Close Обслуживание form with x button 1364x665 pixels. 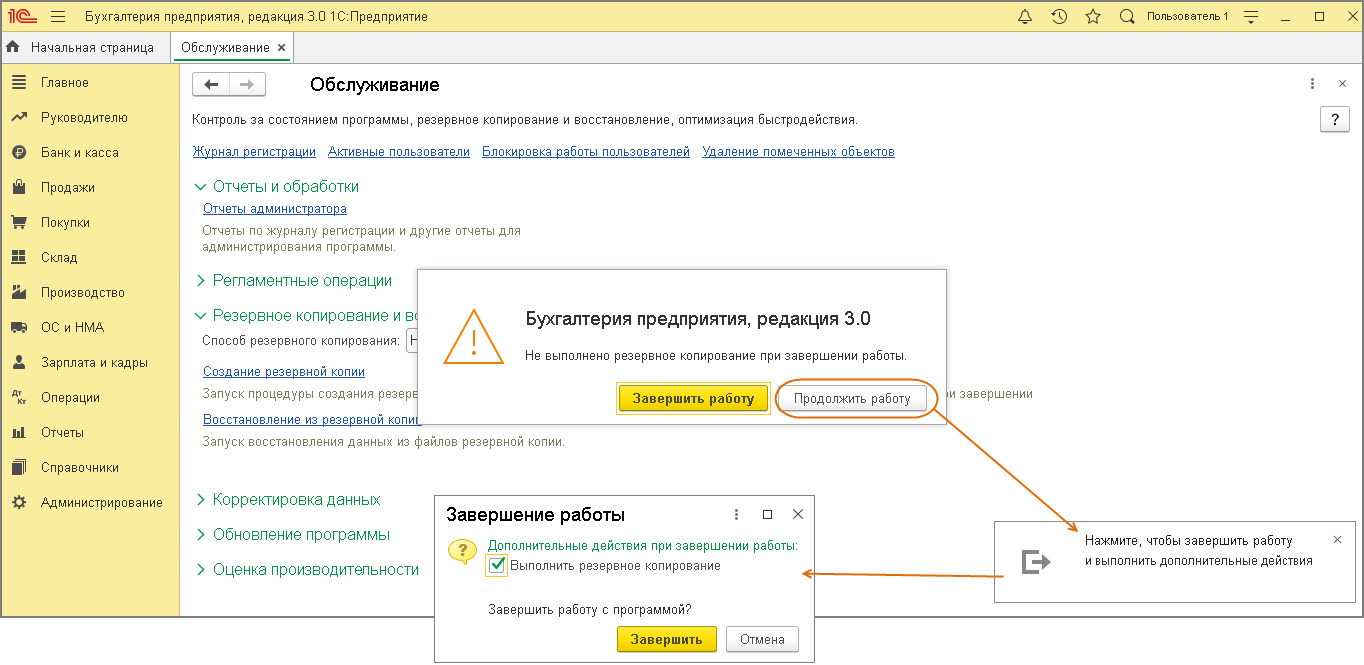click(1342, 85)
